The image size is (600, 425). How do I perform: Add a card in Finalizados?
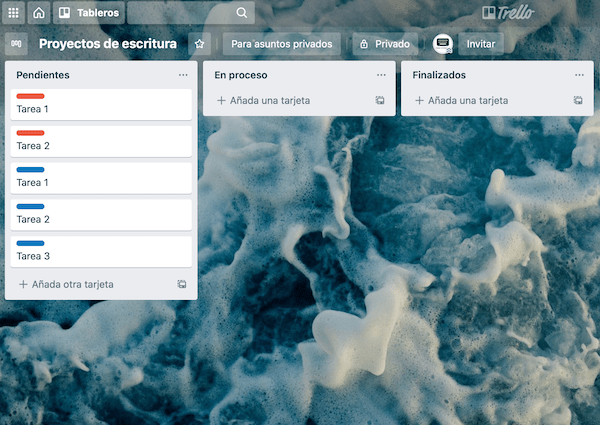[462, 101]
